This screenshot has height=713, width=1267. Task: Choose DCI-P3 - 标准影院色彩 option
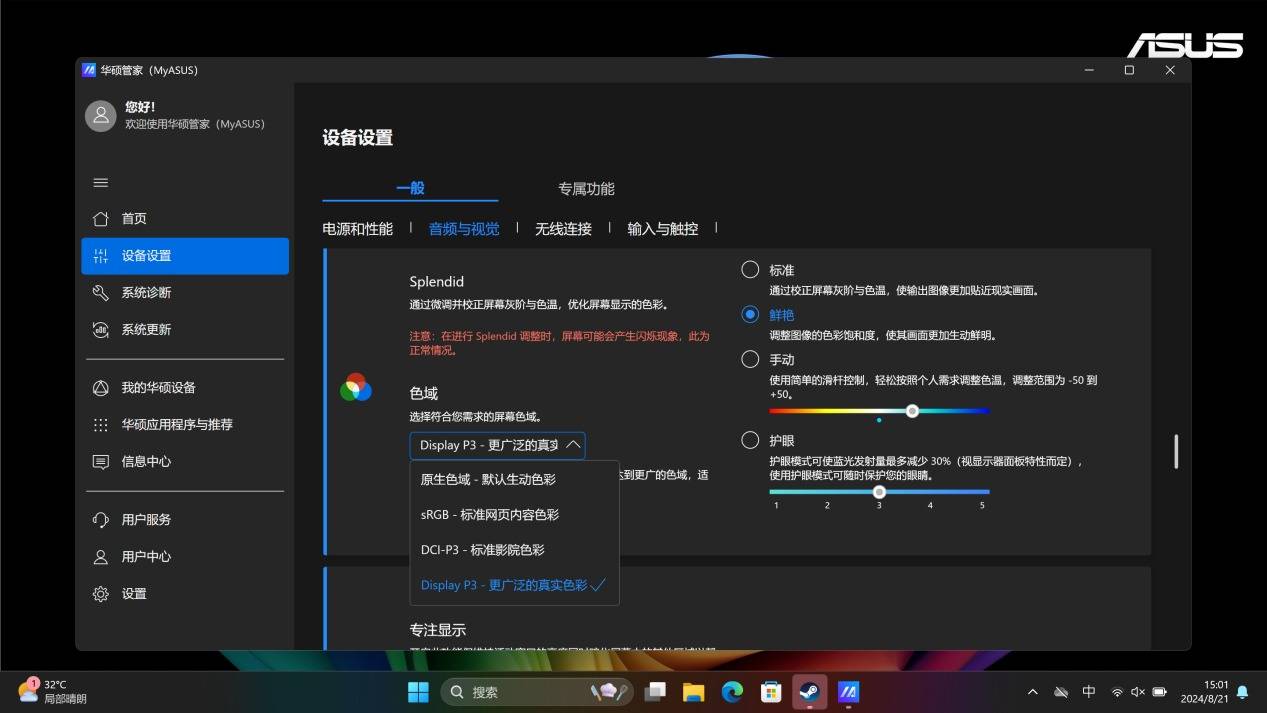[483, 550]
